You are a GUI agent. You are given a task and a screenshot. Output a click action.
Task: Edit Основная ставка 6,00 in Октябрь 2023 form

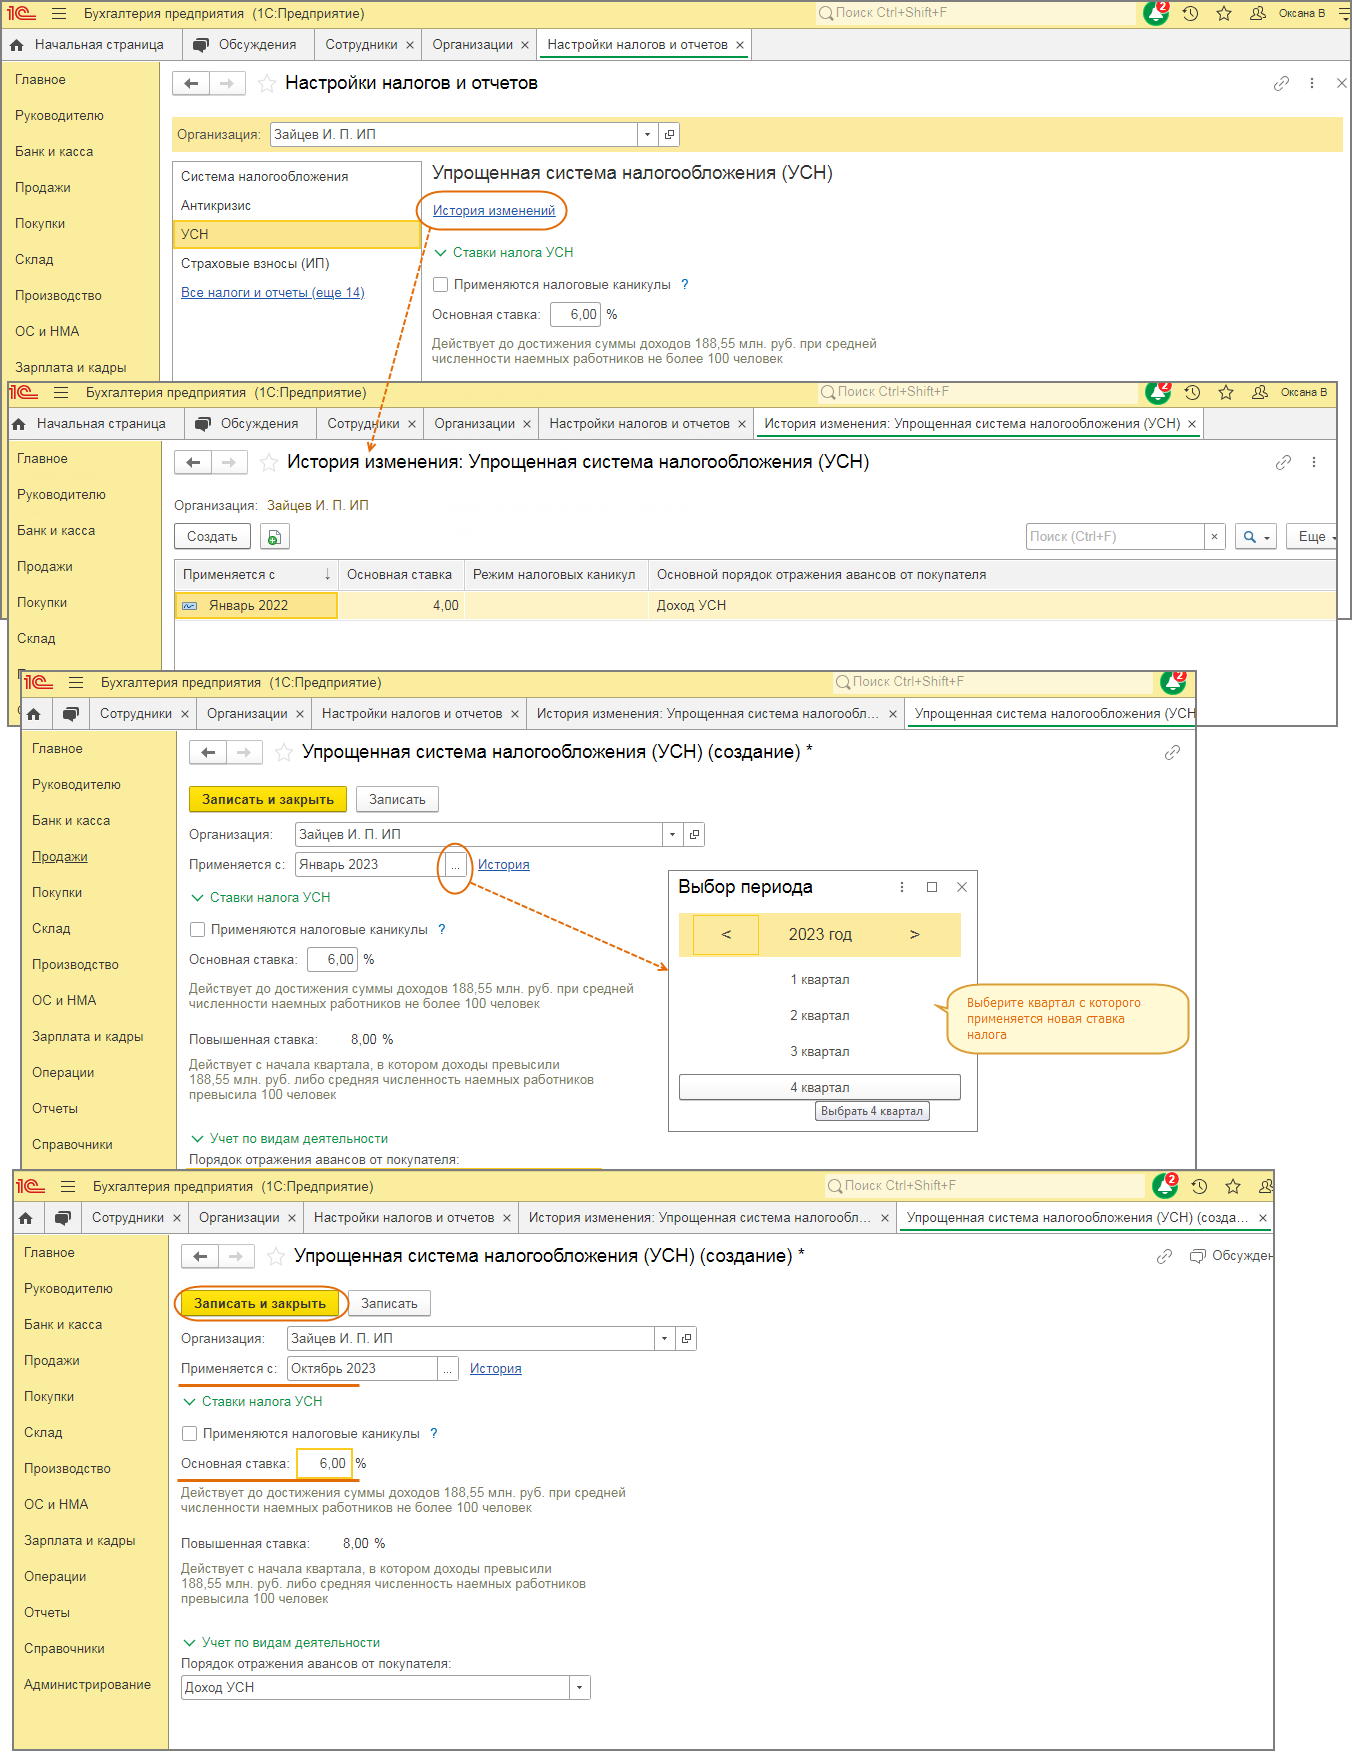(x=324, y=1464)
